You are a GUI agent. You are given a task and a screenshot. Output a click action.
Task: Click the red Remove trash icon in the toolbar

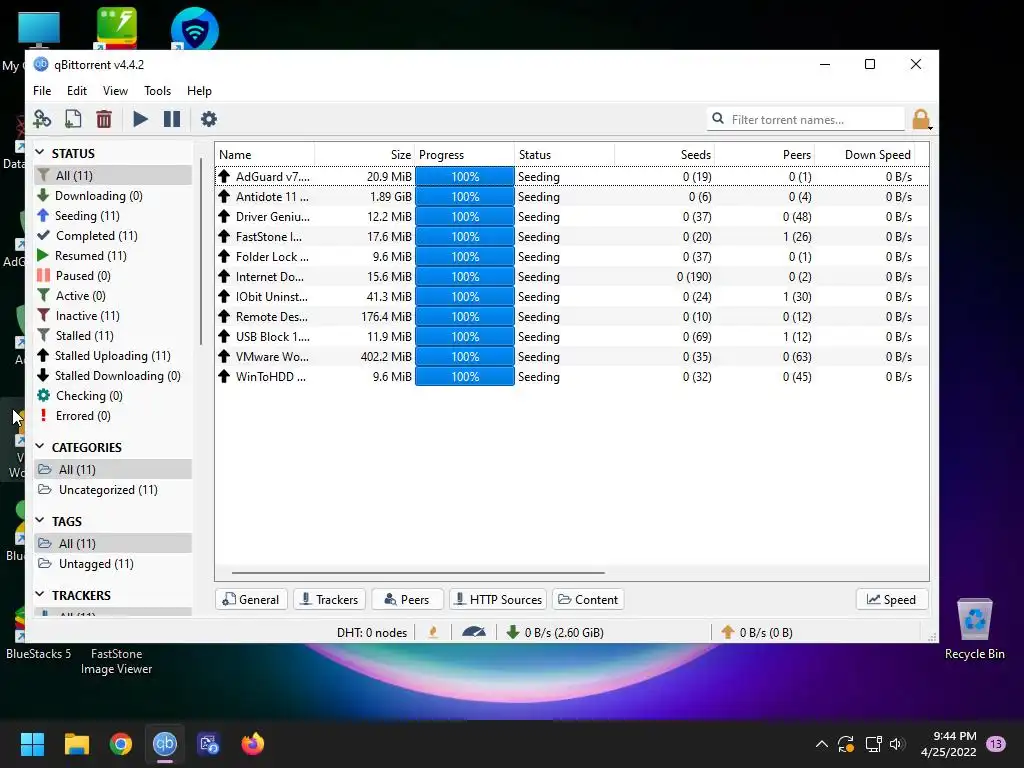(104, 119)
